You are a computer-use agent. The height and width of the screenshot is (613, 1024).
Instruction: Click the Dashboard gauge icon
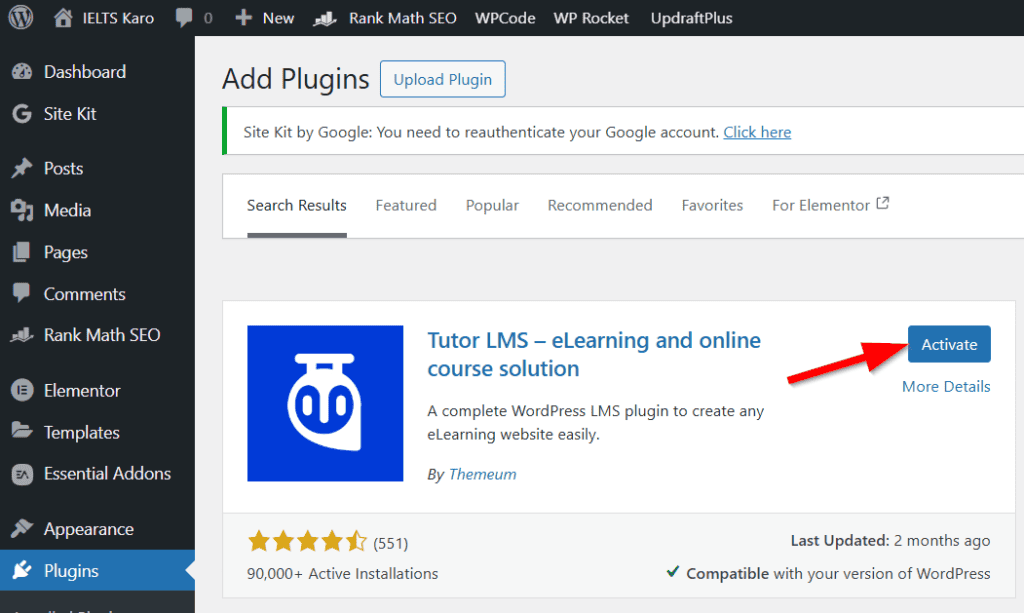pyautogui.click(x=22, y=72)
